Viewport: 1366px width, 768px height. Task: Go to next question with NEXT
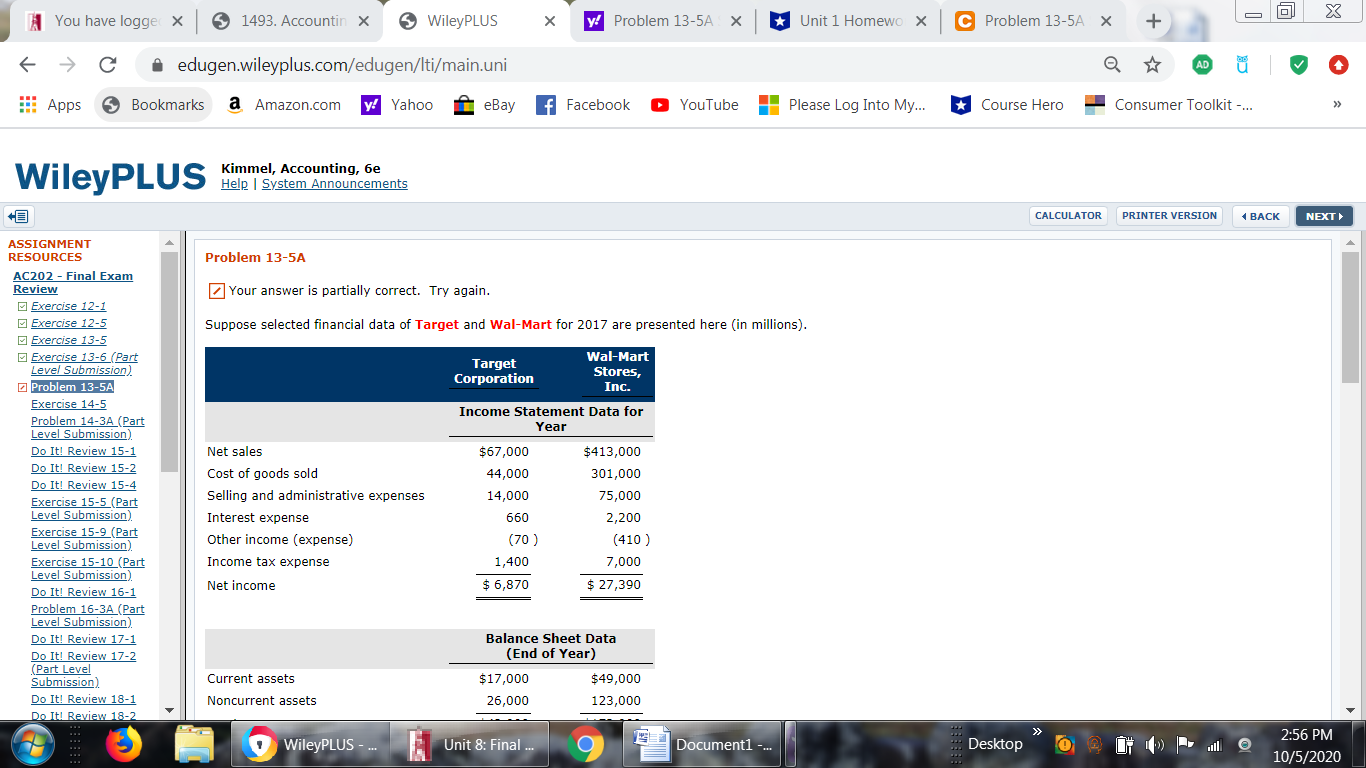tap(1324, 216)
